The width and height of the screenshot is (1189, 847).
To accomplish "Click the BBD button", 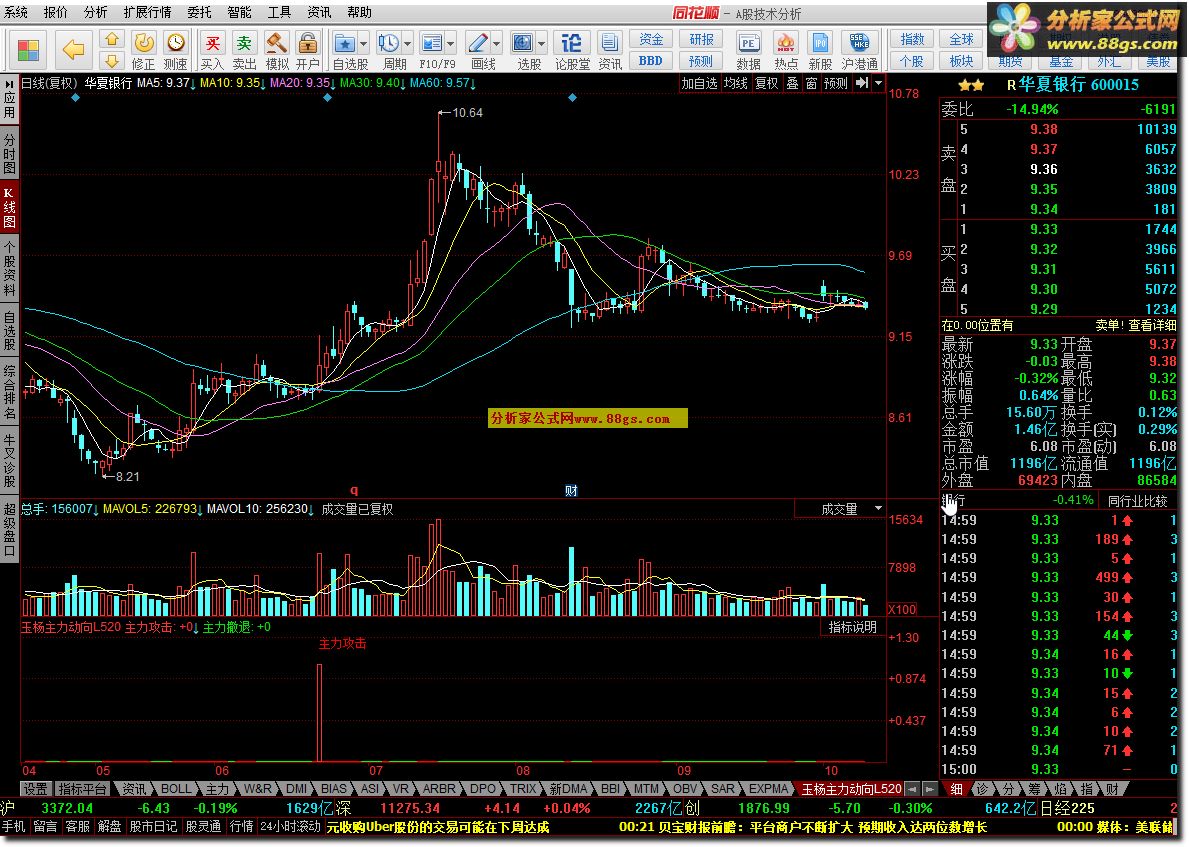I will tap(651, 61).
